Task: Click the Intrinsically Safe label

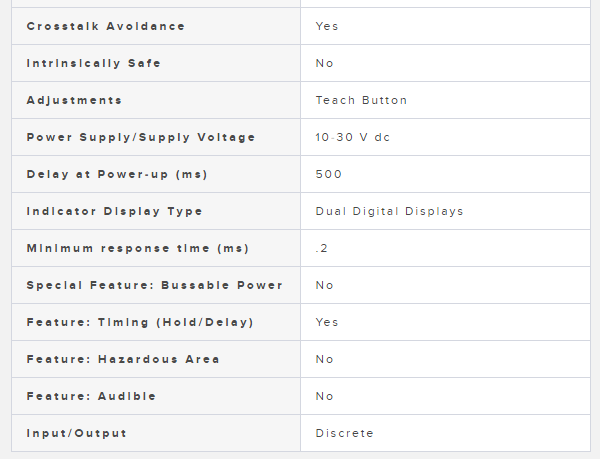Action: coord(93,63)
